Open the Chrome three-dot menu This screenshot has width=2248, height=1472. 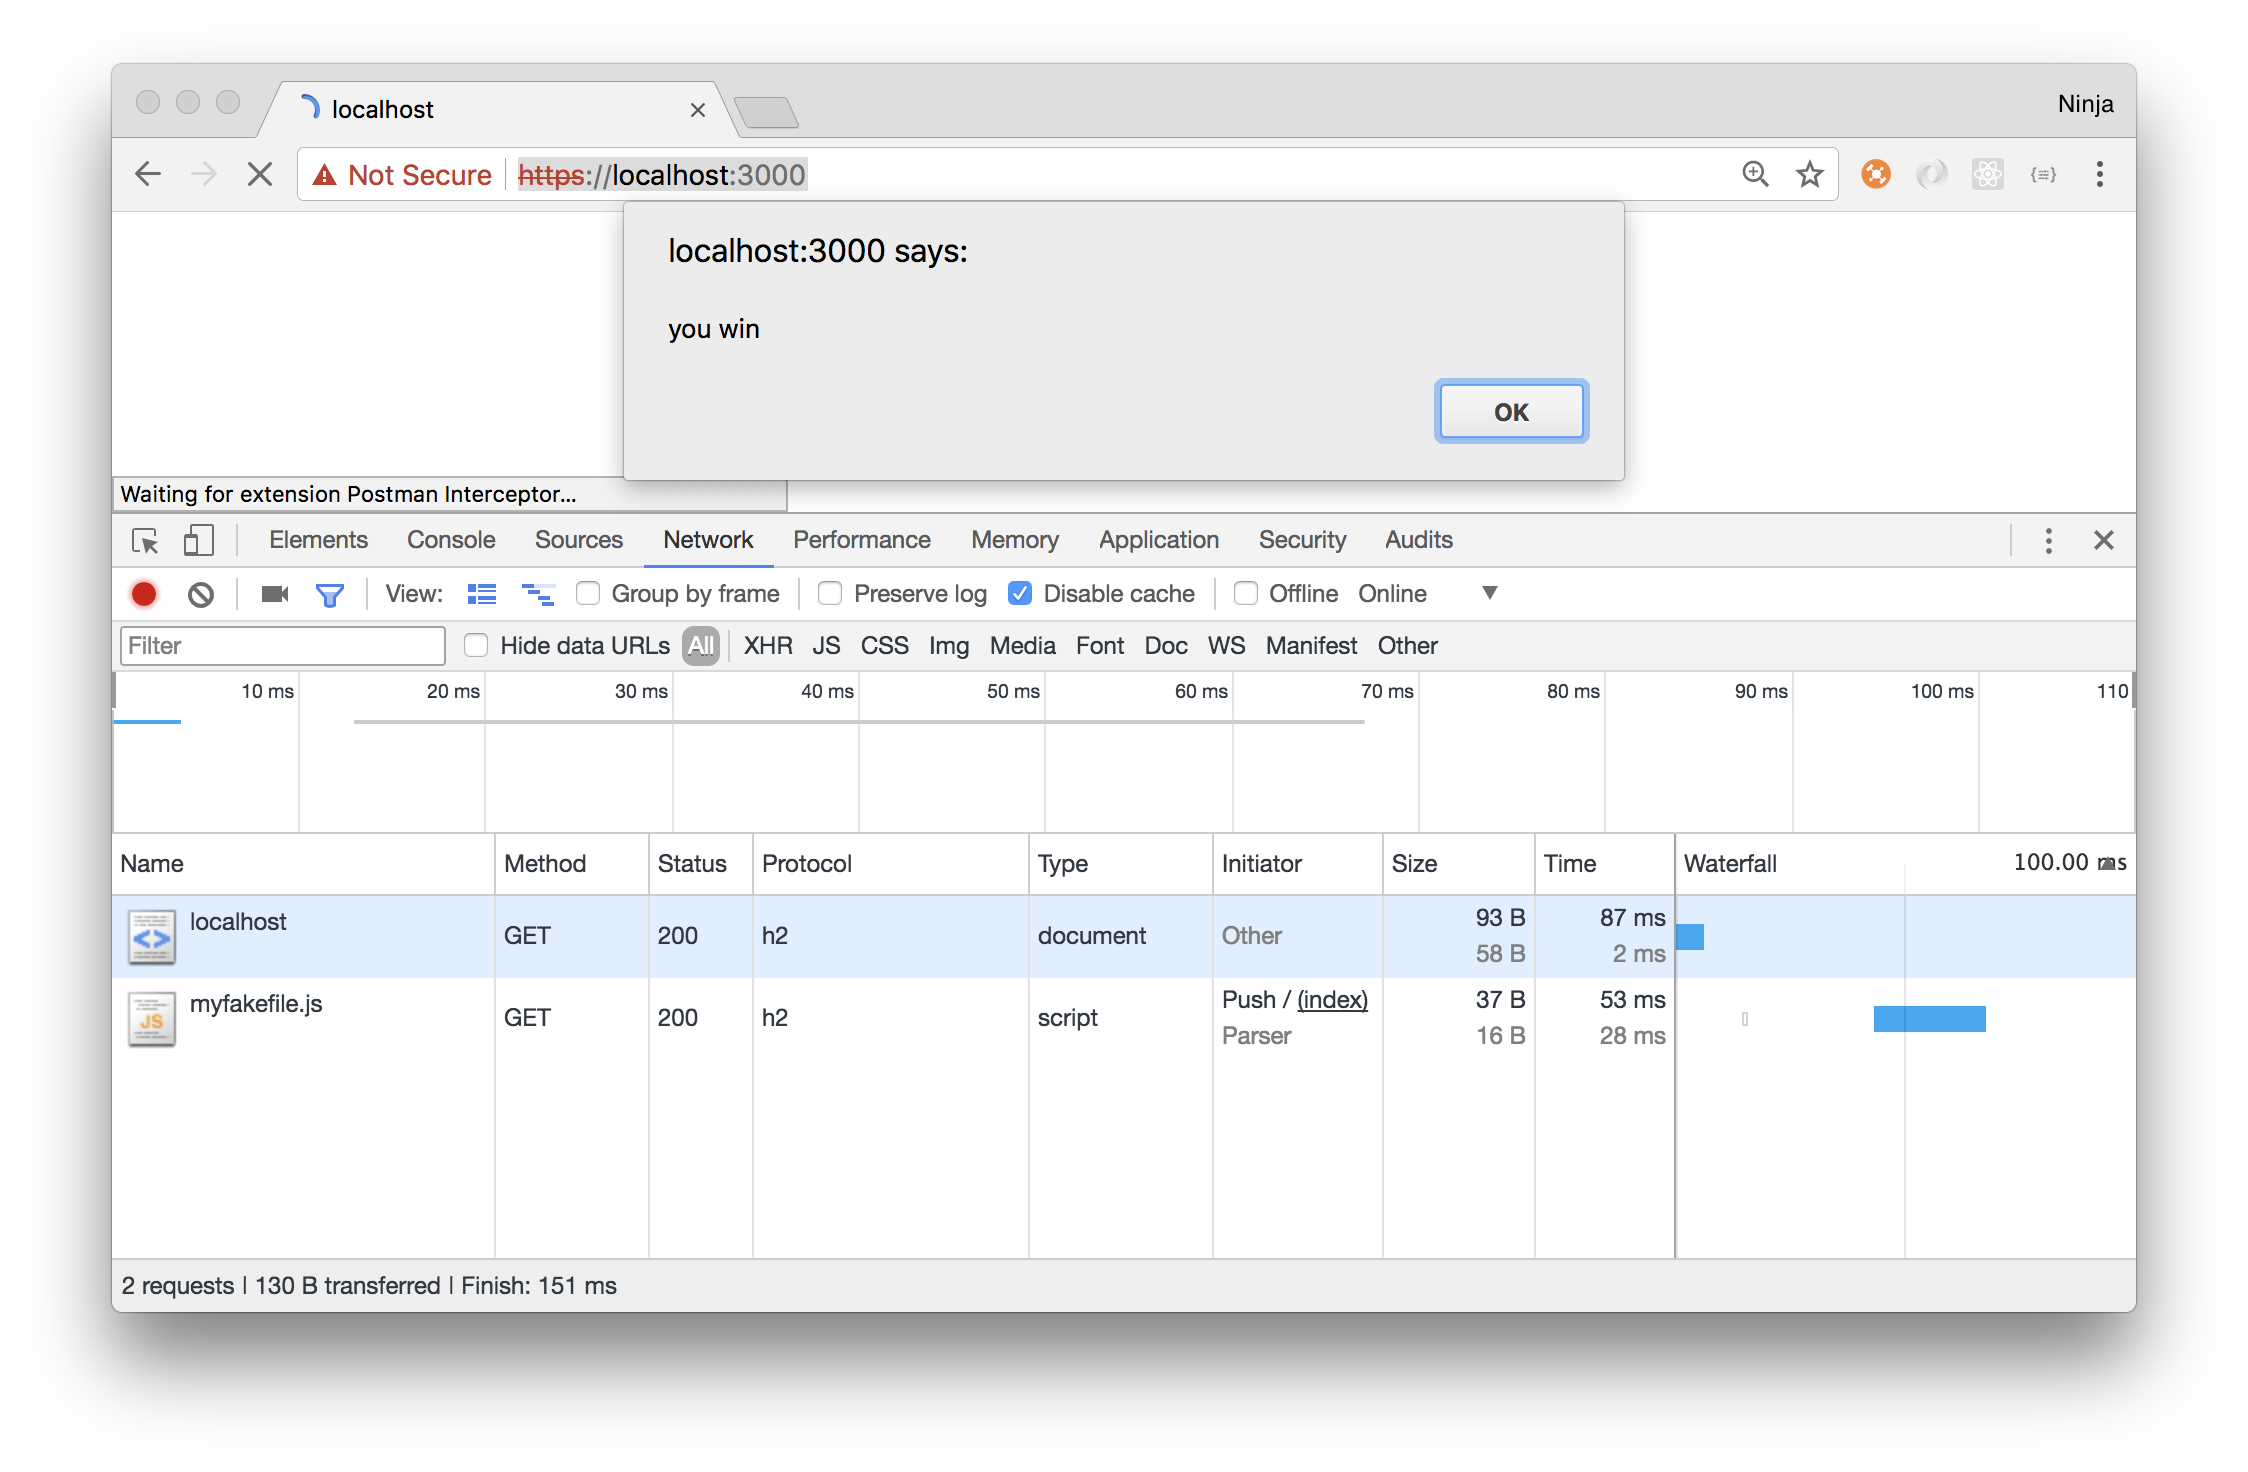click(2099, 175)
